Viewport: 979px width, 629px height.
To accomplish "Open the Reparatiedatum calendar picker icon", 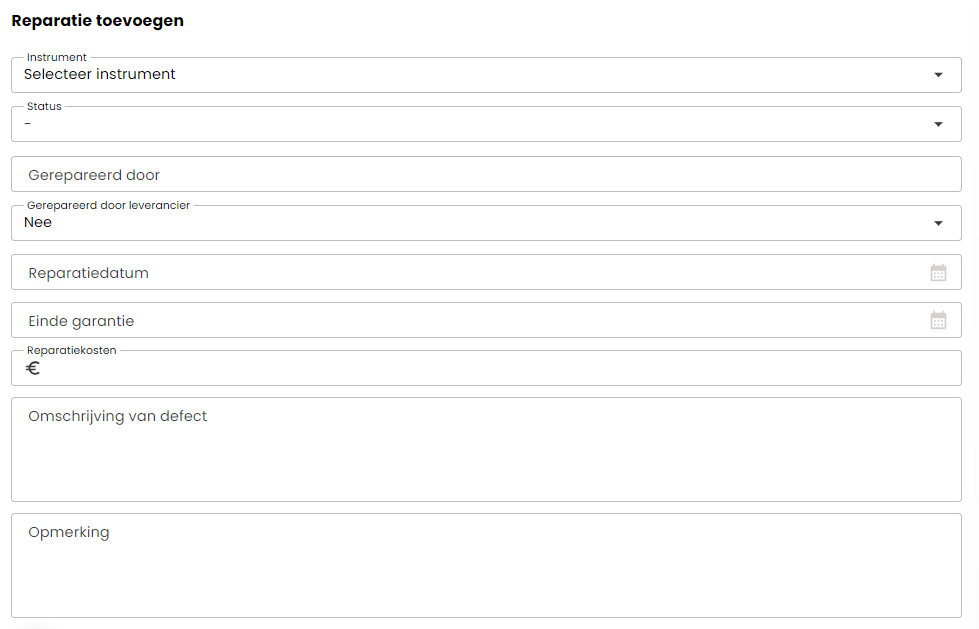I will [x=938, y=273].
